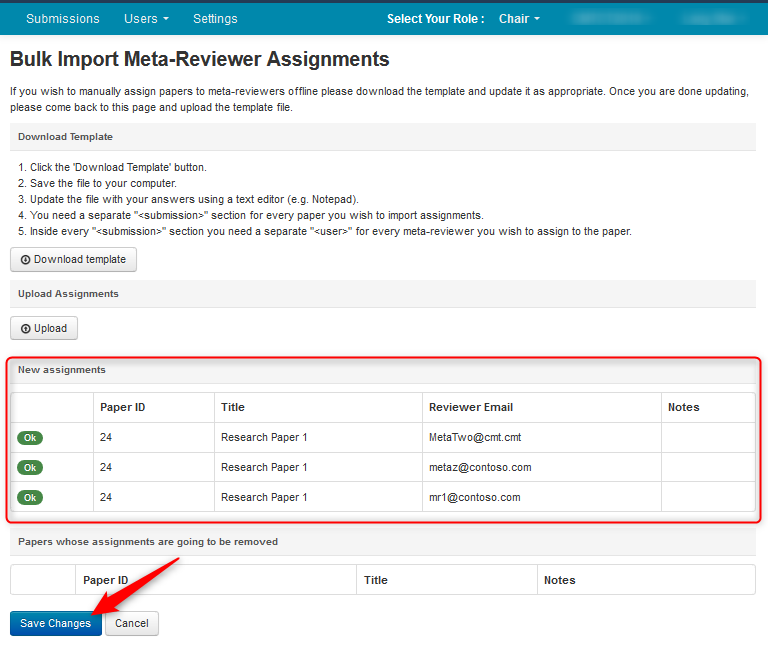This screenshot has height=648, width=768.
Task: Click Paper ID 24 in MetaTwo row
Action: (106, 437)
